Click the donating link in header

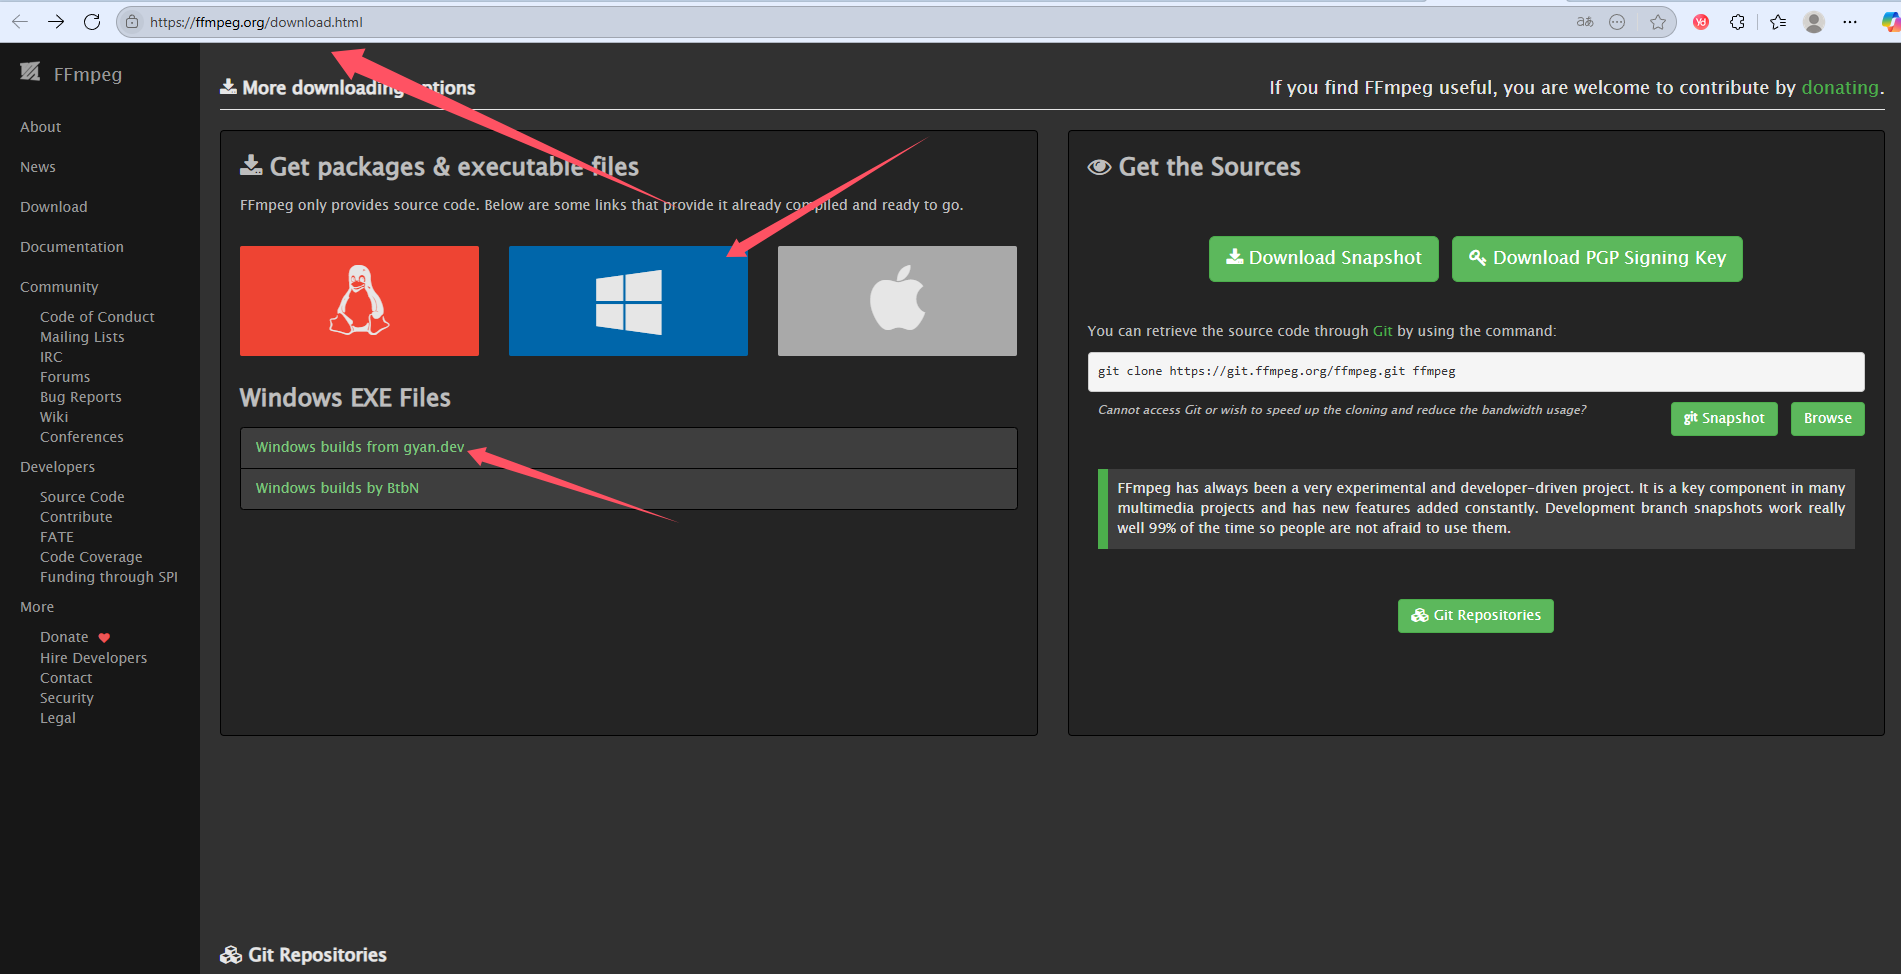1840,88
